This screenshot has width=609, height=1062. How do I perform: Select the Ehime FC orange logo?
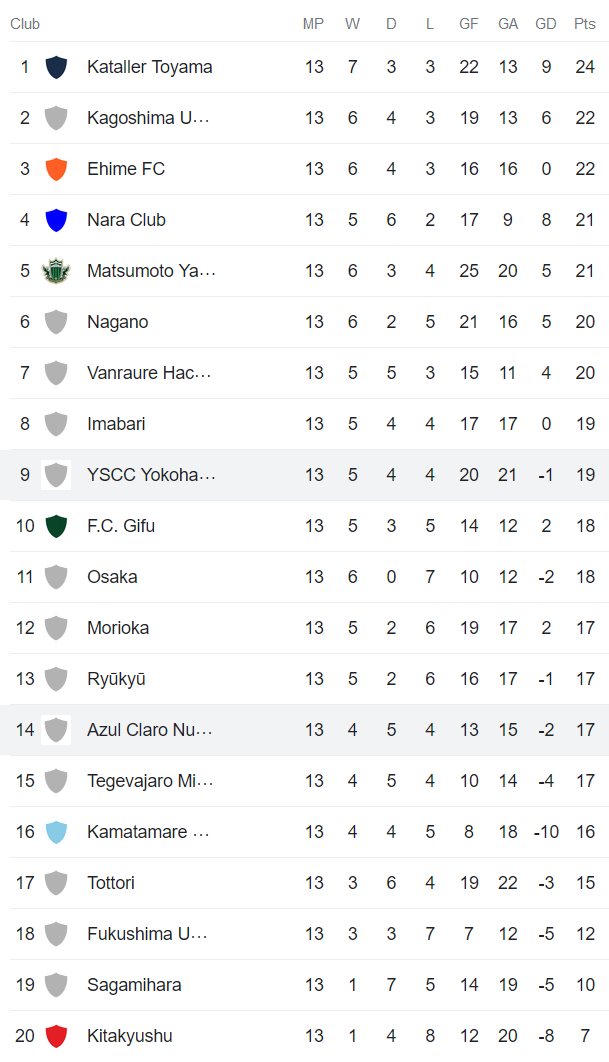click(57, 168)
